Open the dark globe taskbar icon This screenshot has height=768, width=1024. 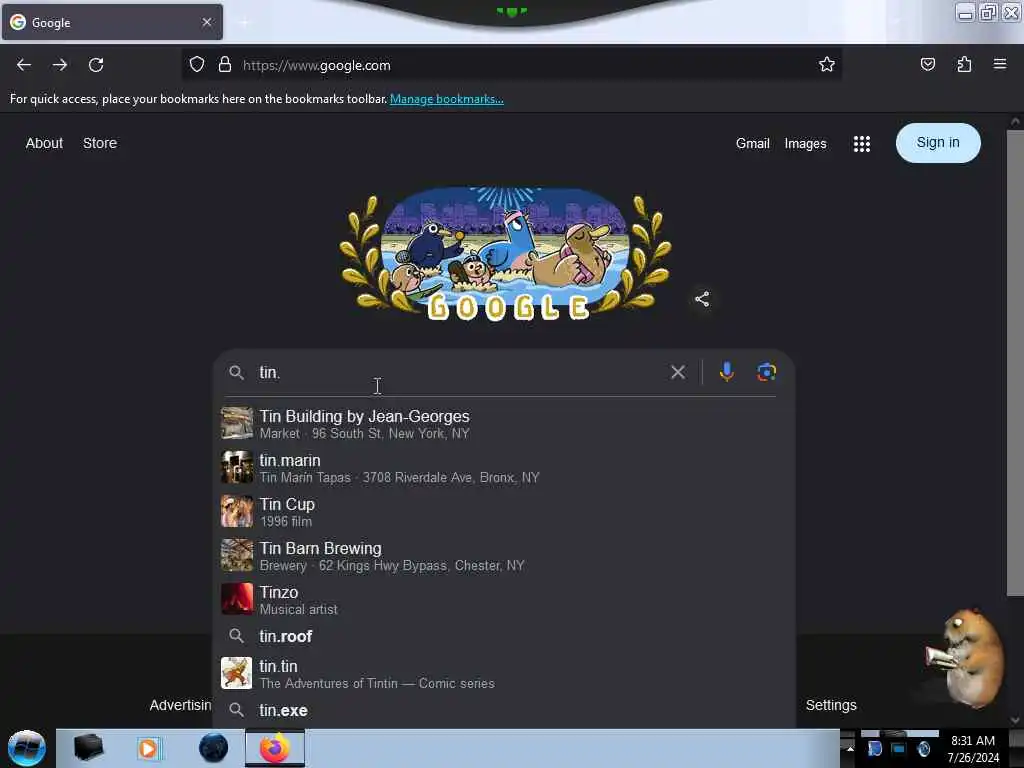pos(214,748)
